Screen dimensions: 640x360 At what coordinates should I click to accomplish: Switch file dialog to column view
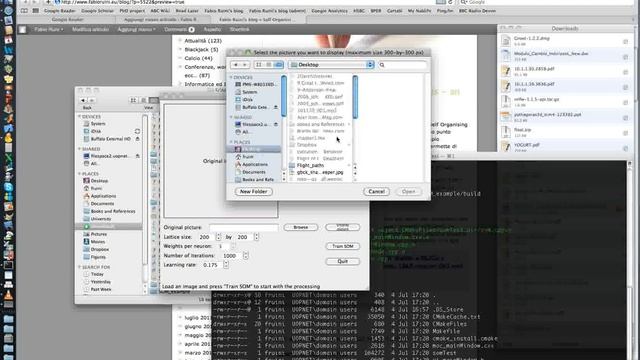point(278,65)
